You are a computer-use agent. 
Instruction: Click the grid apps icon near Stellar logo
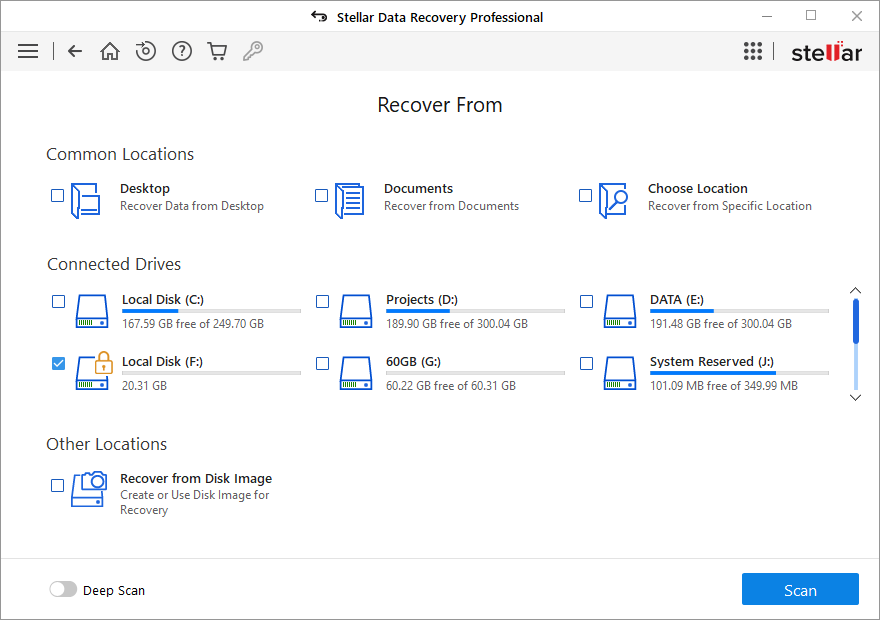[x=753, y=50]
